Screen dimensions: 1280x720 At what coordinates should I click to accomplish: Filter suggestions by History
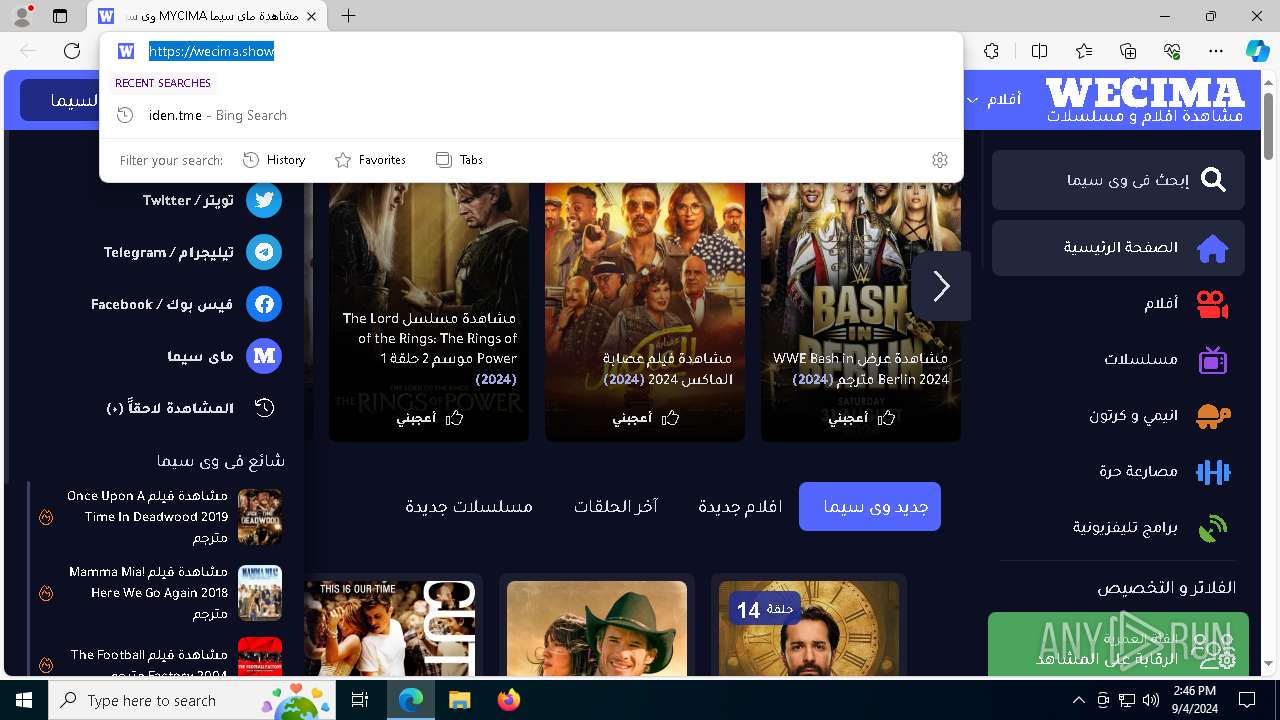tap(274, 160)
